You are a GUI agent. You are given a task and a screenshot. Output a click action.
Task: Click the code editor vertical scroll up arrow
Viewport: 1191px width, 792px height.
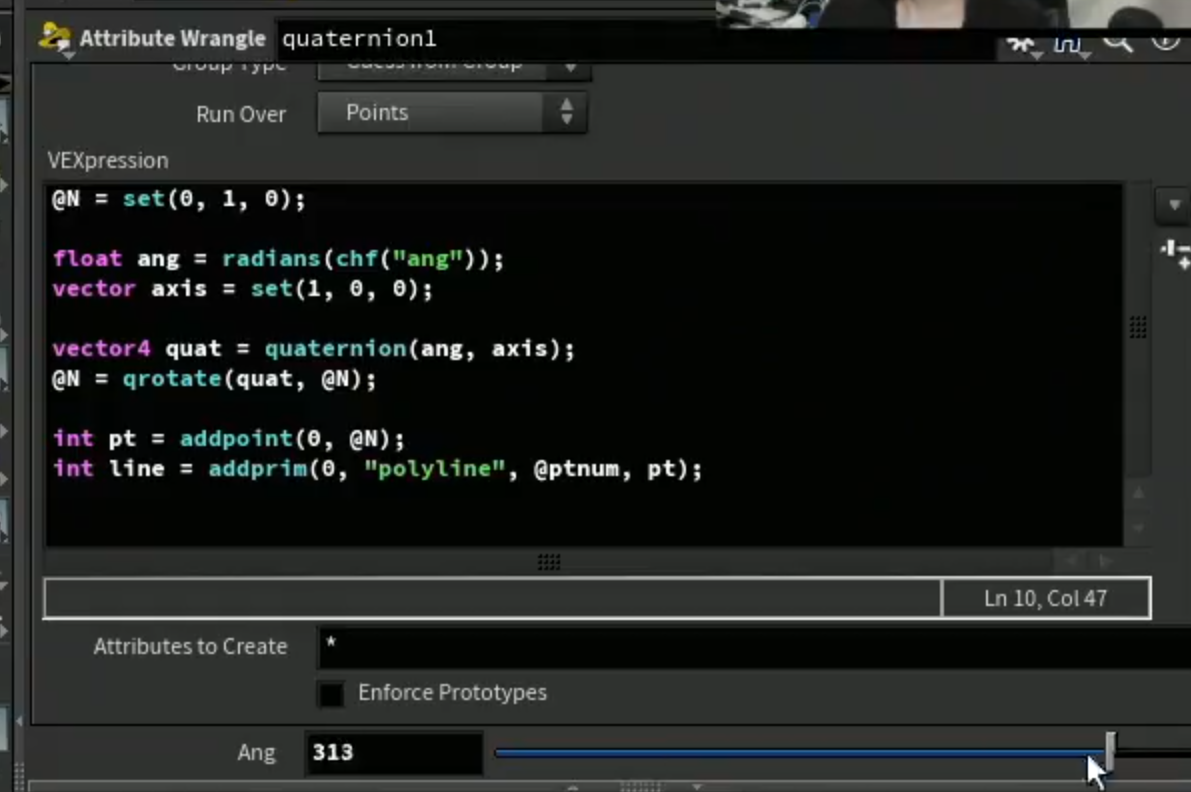1138,494
